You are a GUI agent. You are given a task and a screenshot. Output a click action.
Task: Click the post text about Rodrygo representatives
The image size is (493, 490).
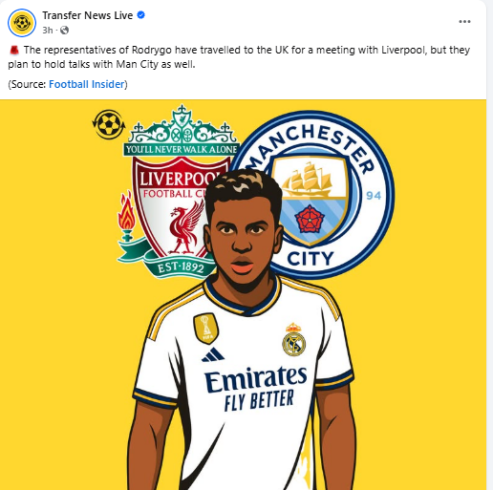[239, 57]
